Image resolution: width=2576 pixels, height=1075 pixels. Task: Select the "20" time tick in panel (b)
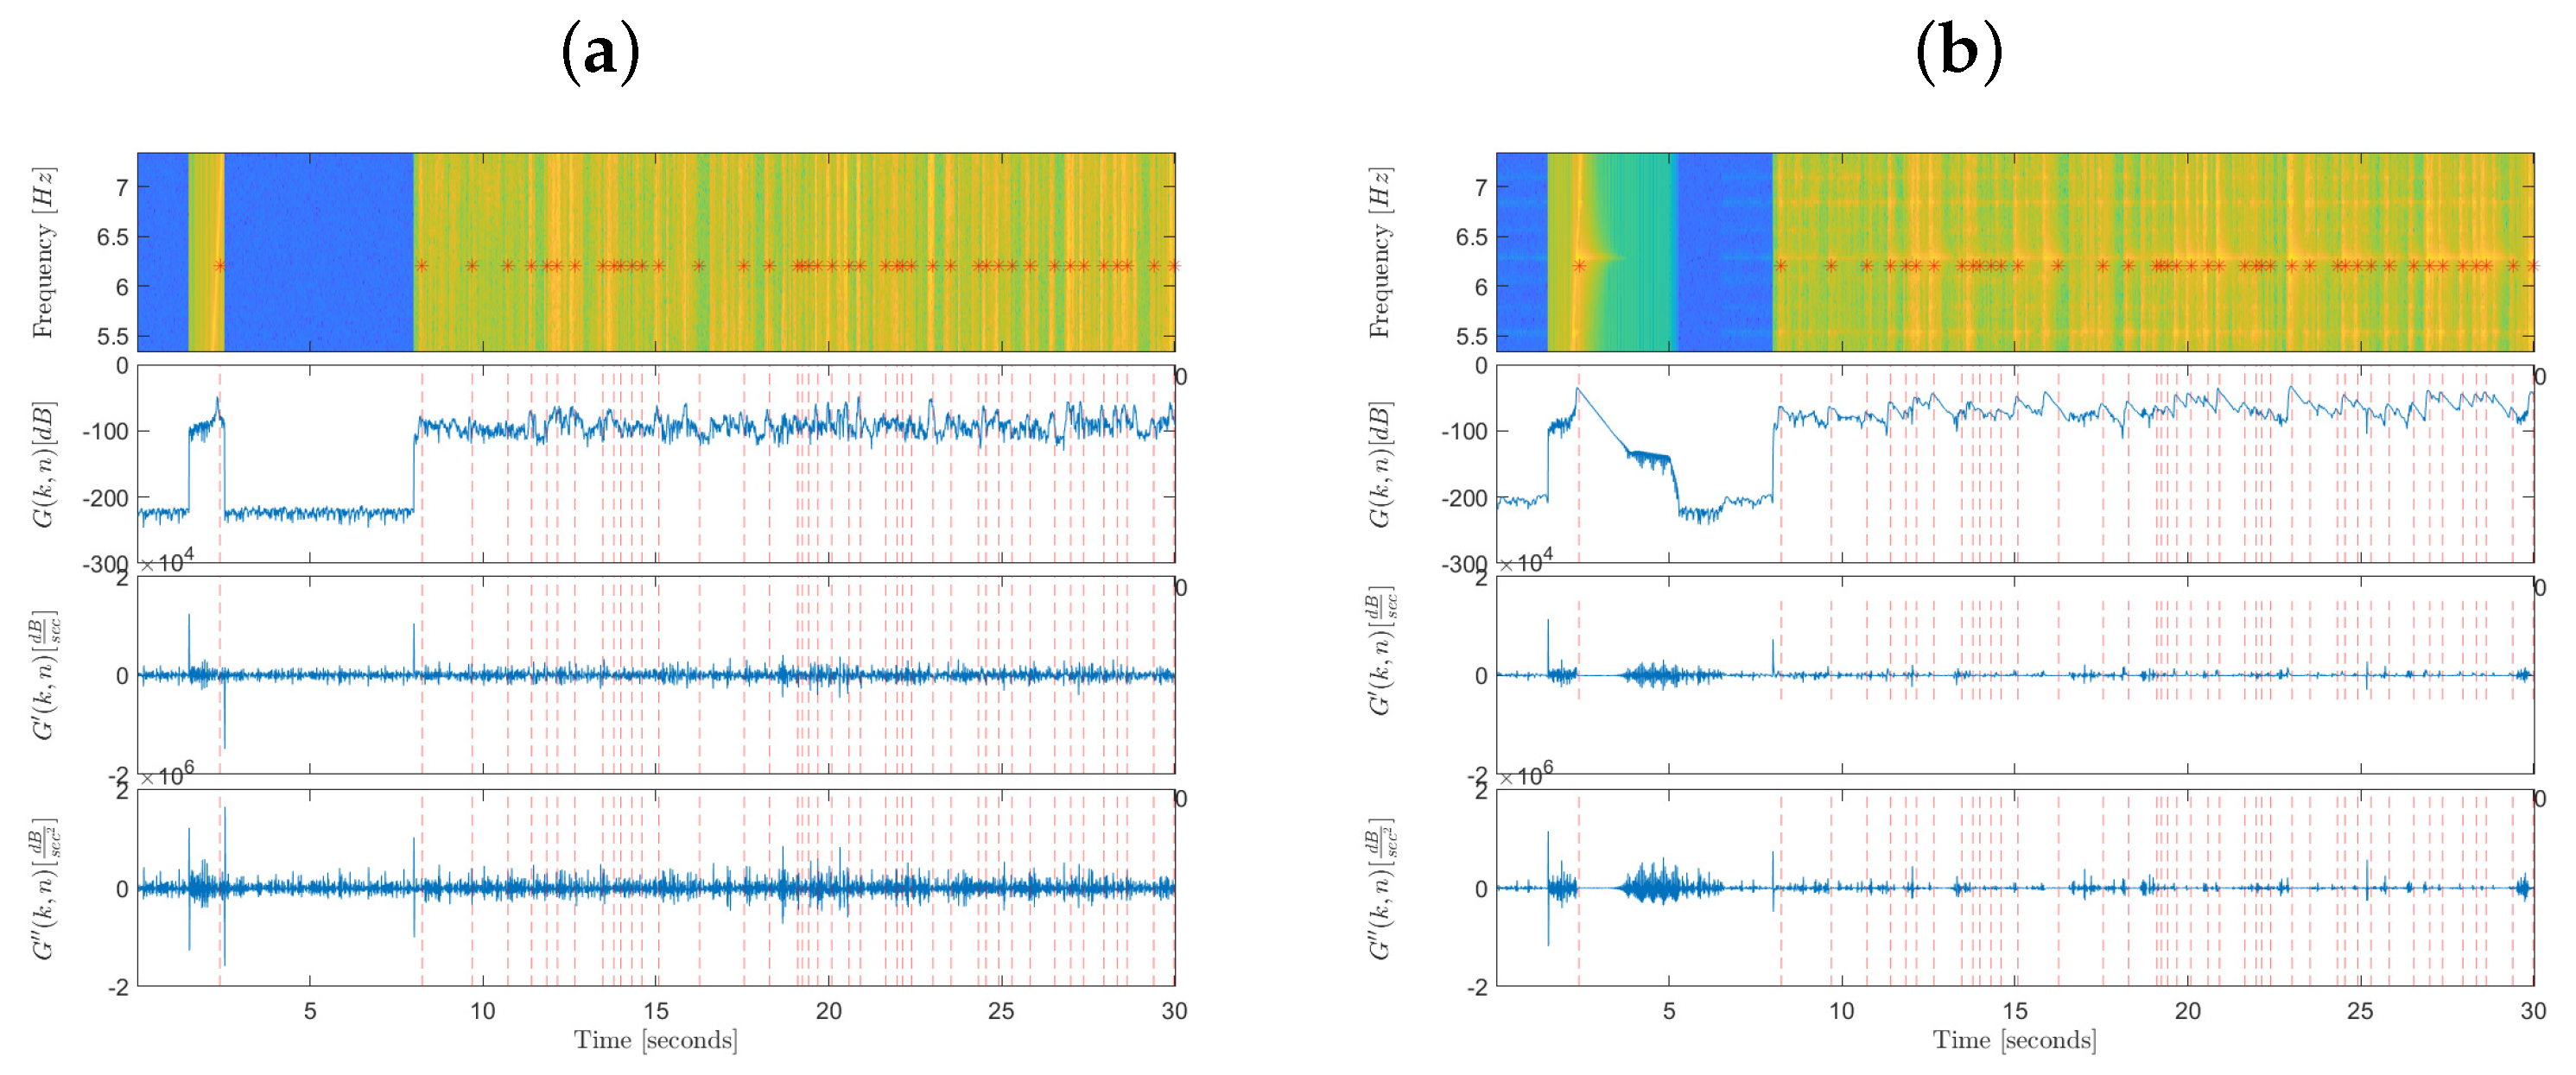[2188, 1011]
